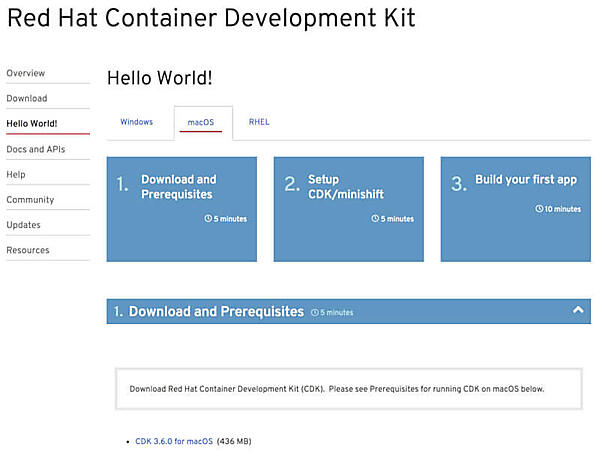Go to Download in the sidebar
Image resolution: width=600 pixels, height=451 pixels.
[x=27, y=98]
